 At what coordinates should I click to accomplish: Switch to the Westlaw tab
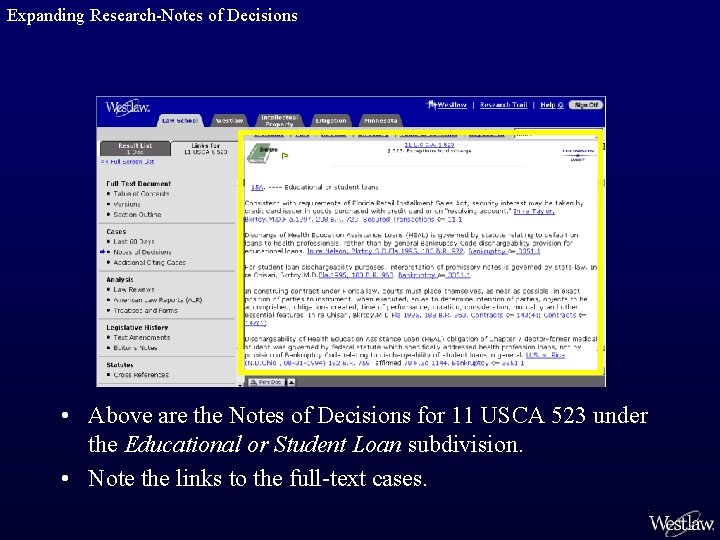click(x=229, y=120)
